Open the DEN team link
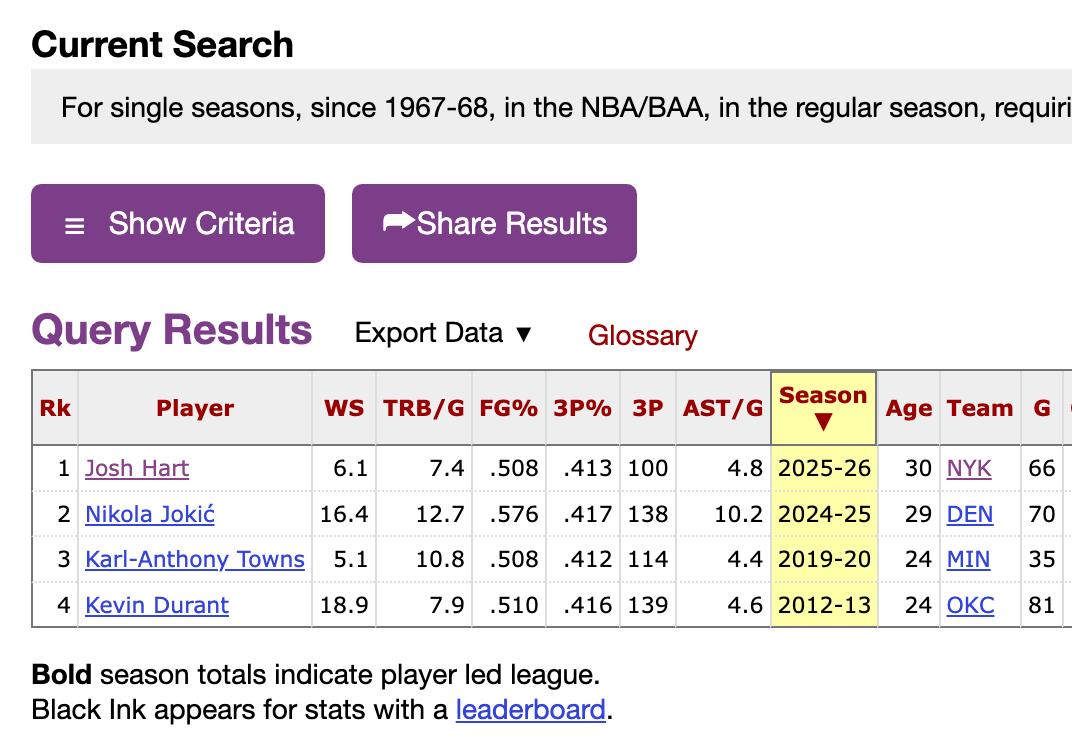This screenshot has width=1072, height=752. coord(969,514)
